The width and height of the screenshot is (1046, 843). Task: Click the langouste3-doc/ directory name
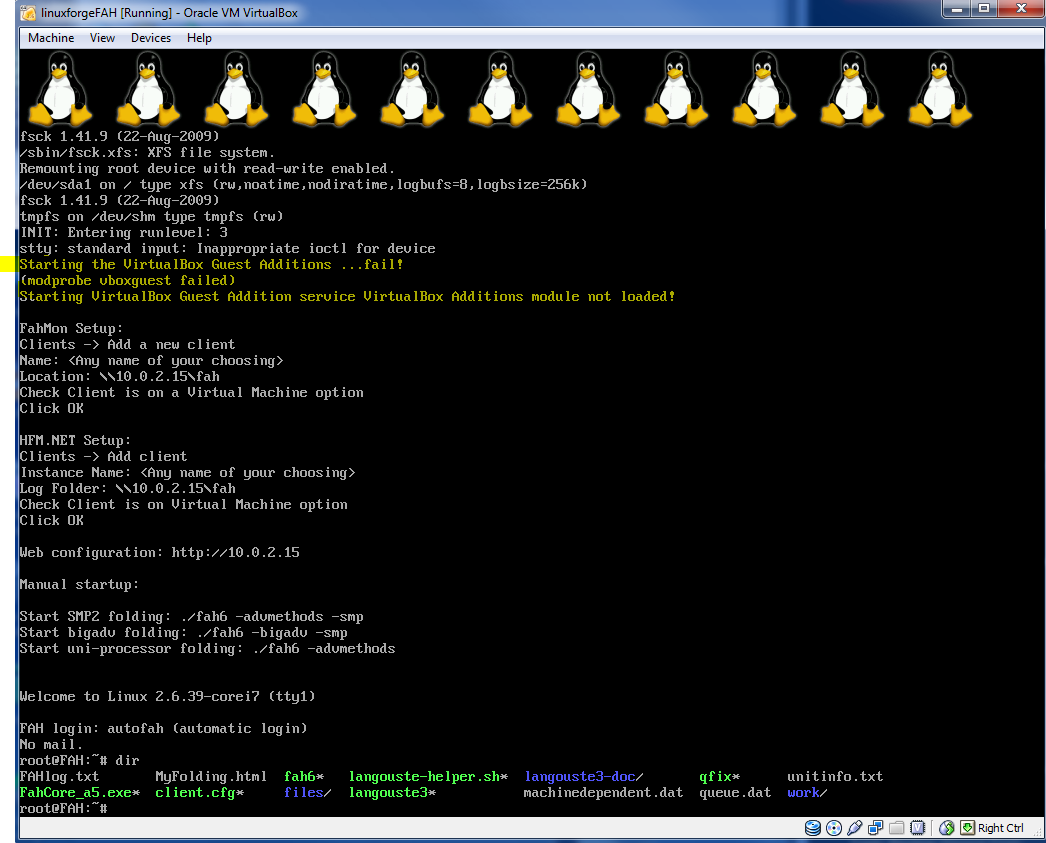tap(584, 776)
